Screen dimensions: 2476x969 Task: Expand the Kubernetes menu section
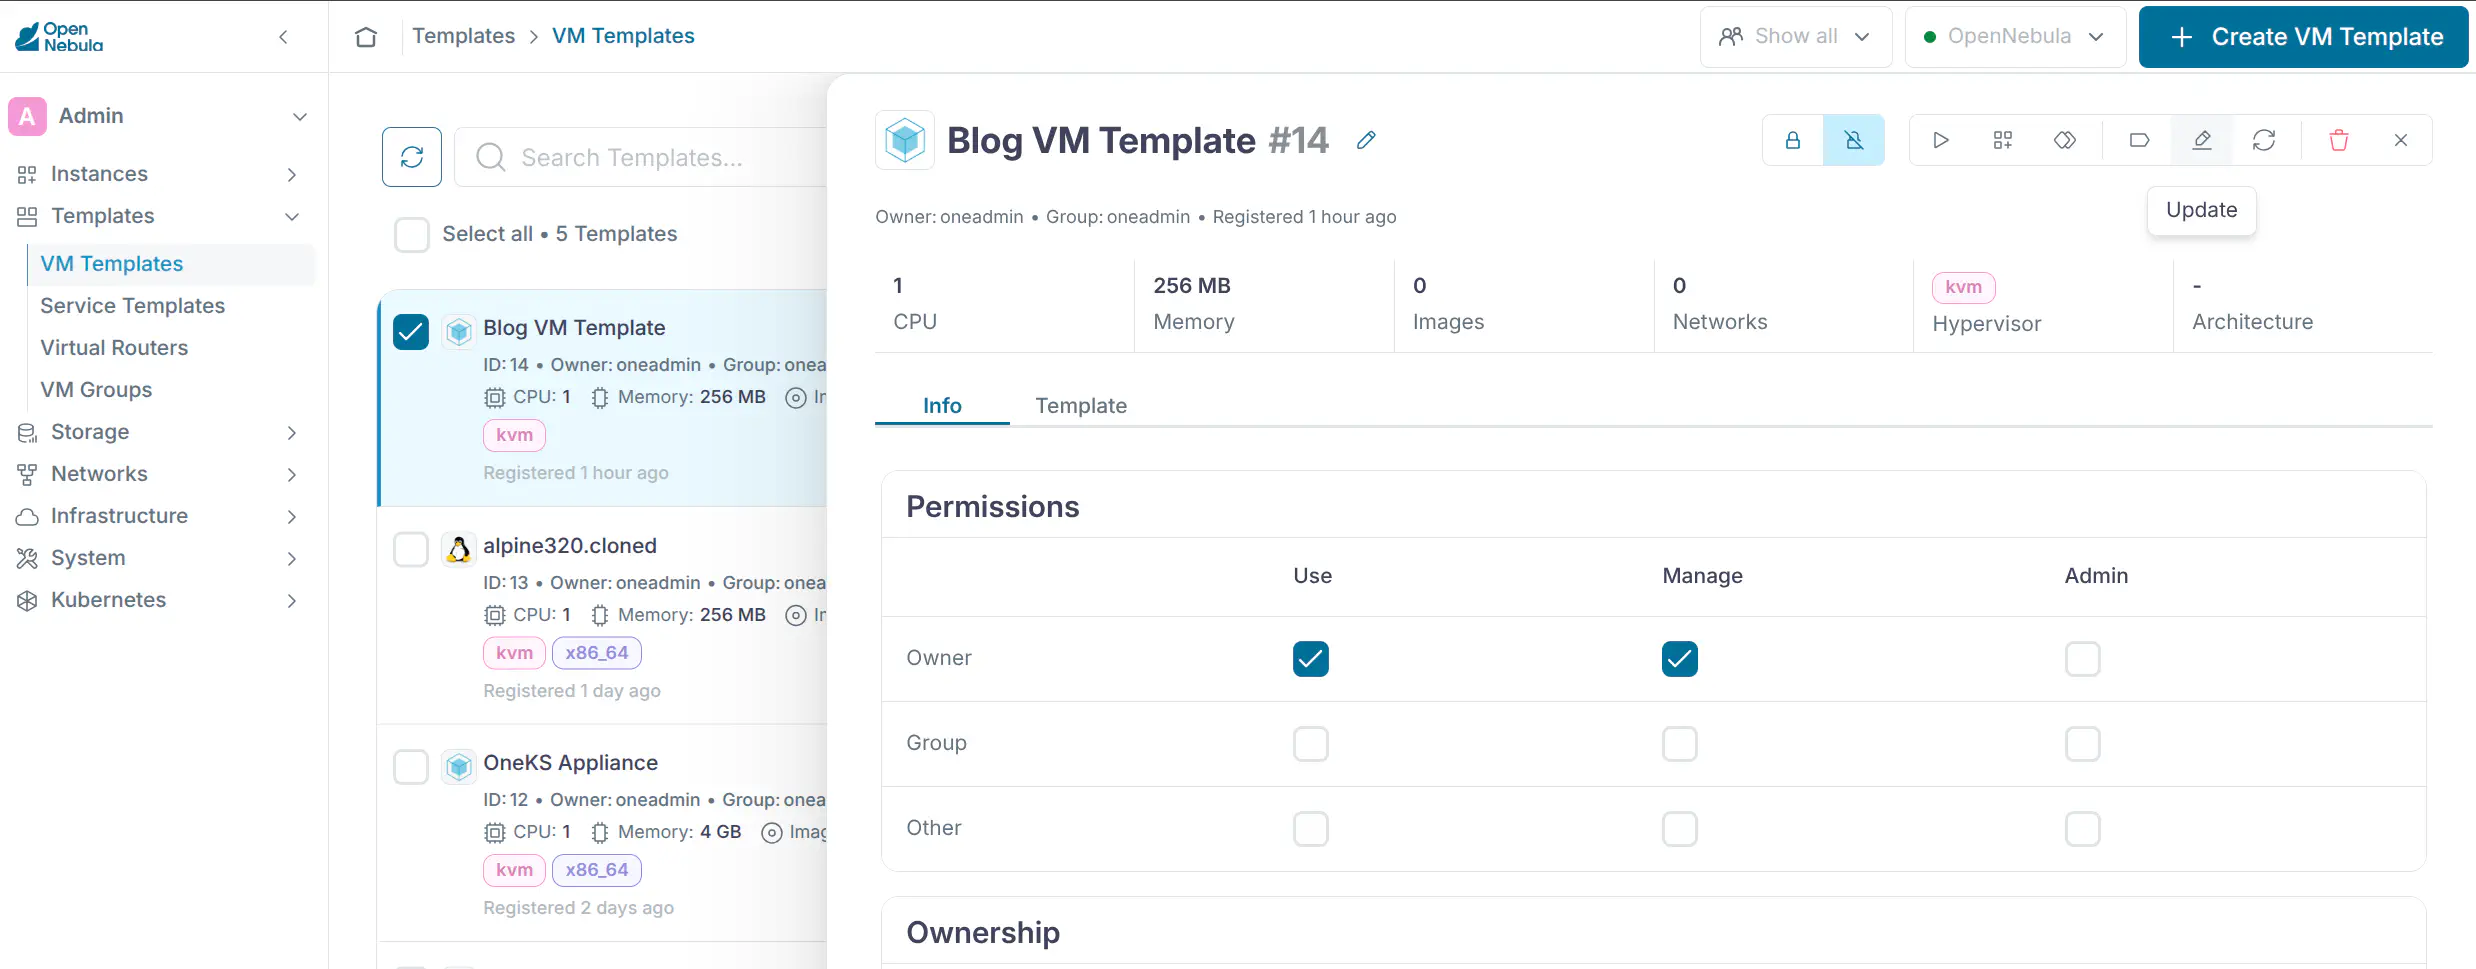pos(292,601)
